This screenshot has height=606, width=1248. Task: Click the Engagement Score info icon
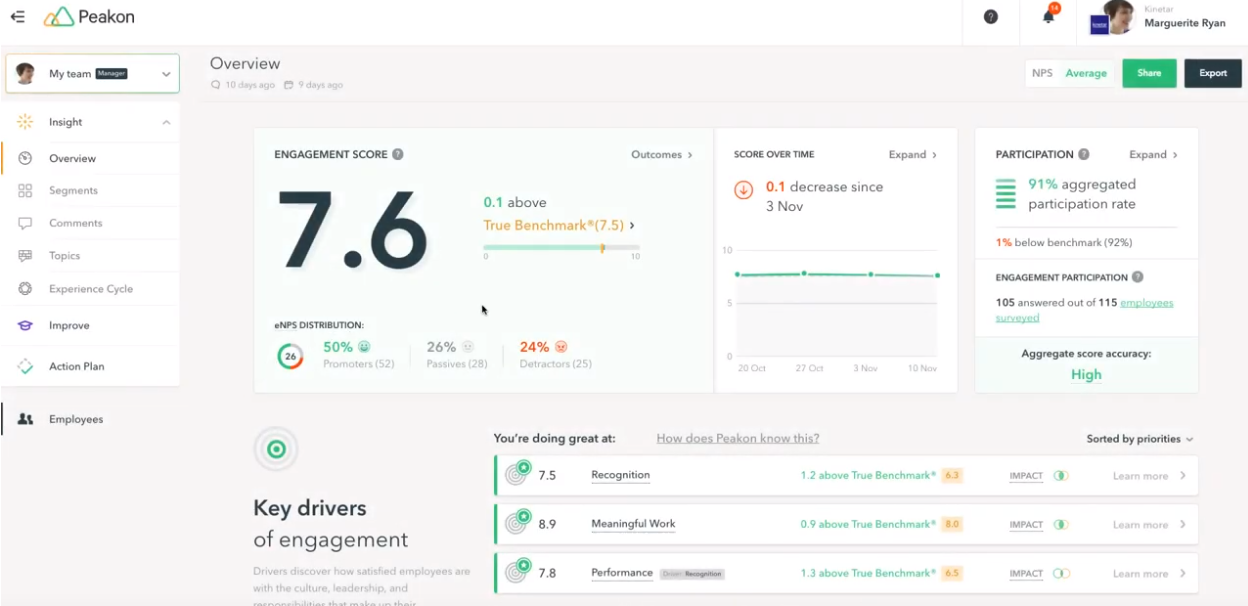point(398,155)
